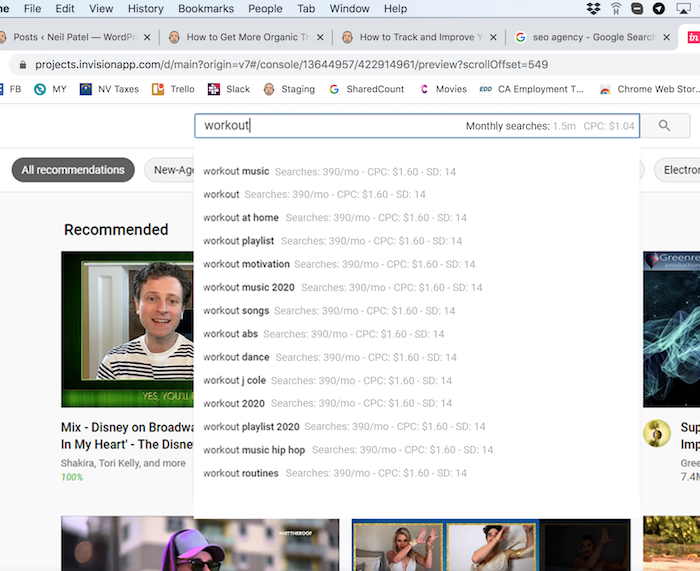Open the FB bookmark
The width and height of the screenshot is (700, 571).
pyautogui.click(x=11, y=89)
